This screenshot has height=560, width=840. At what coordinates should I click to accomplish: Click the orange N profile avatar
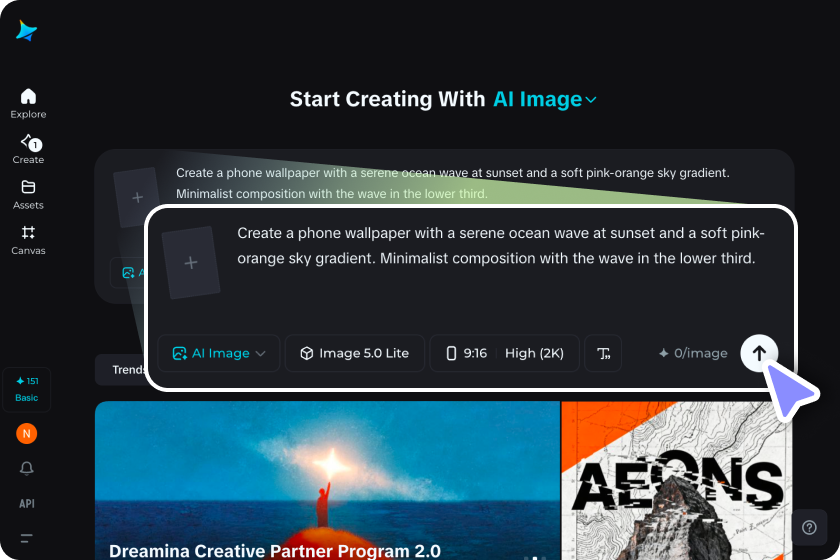[26, 434]
